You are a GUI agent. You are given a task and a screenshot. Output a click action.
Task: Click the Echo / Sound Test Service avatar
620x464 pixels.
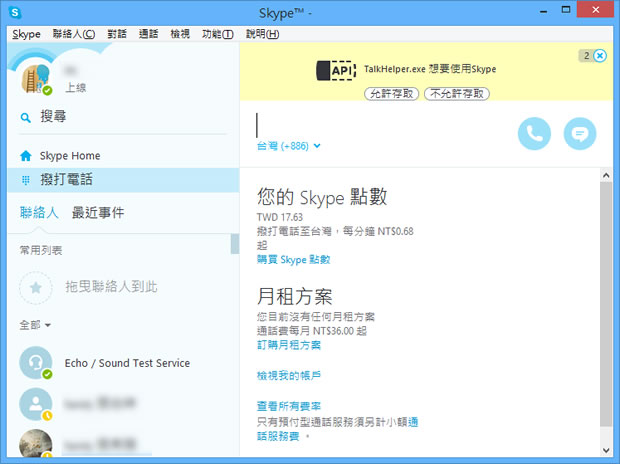coord(36,363)
